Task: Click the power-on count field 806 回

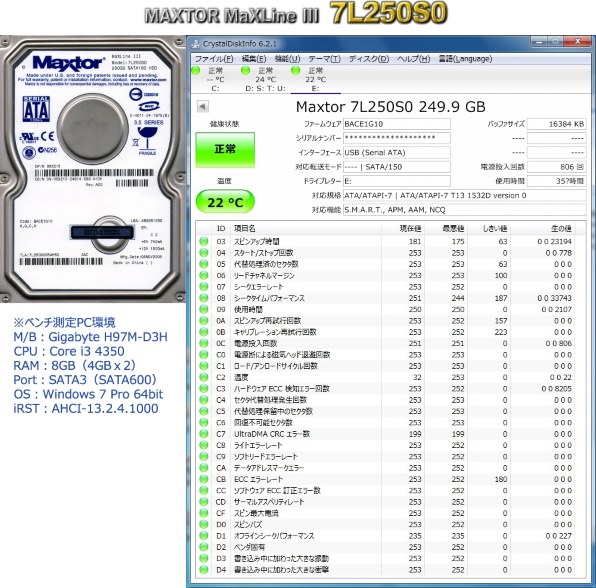Action: 556,167
